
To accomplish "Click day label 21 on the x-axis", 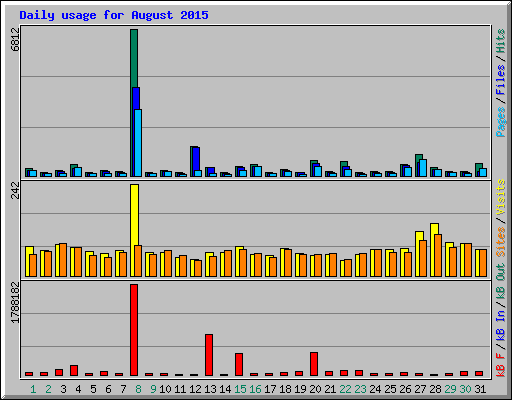I will [x=330, y=389].
